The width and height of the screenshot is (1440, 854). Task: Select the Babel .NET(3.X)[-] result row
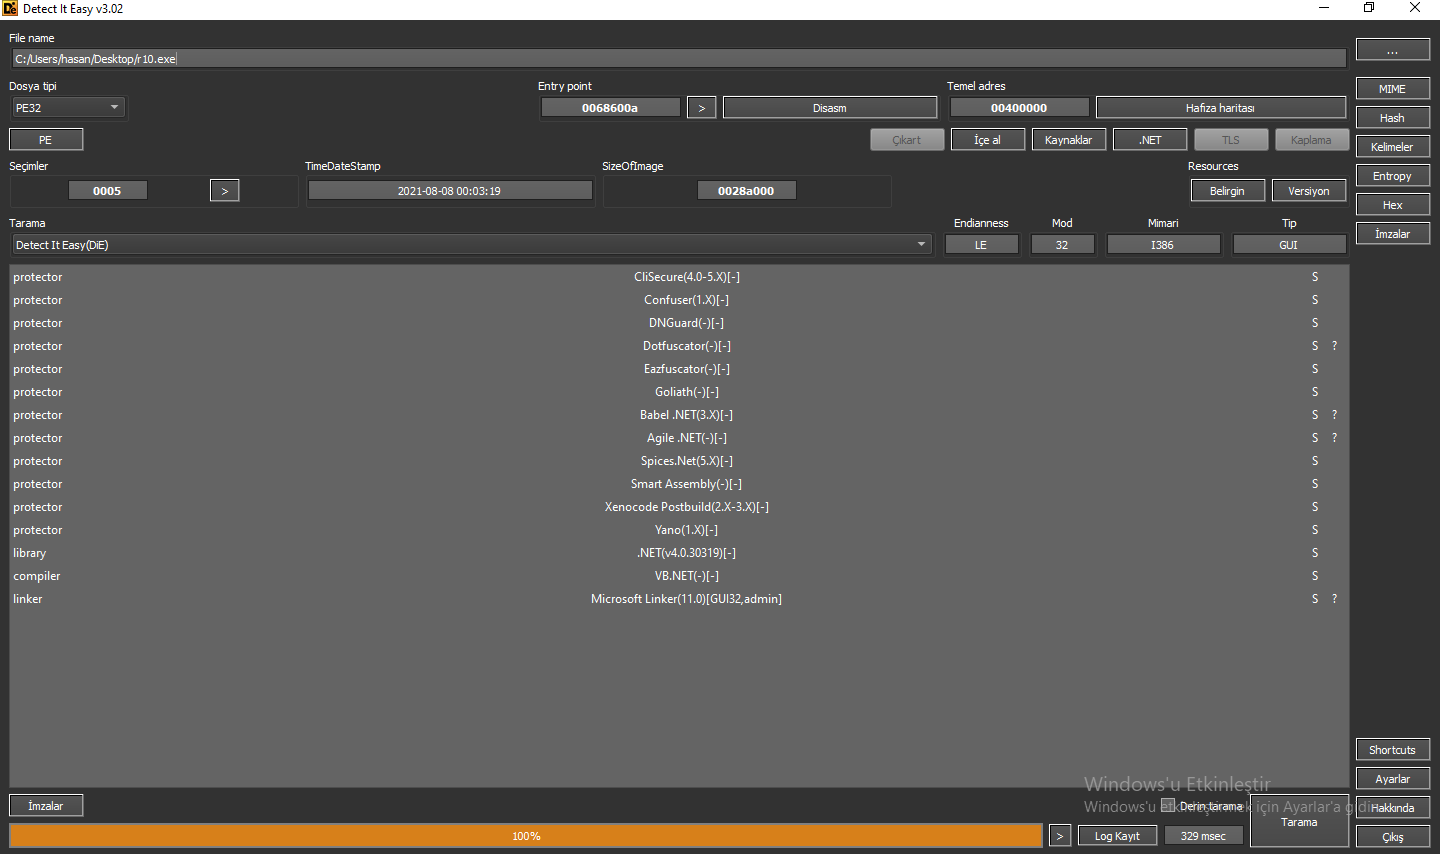[x=679, y=415]
